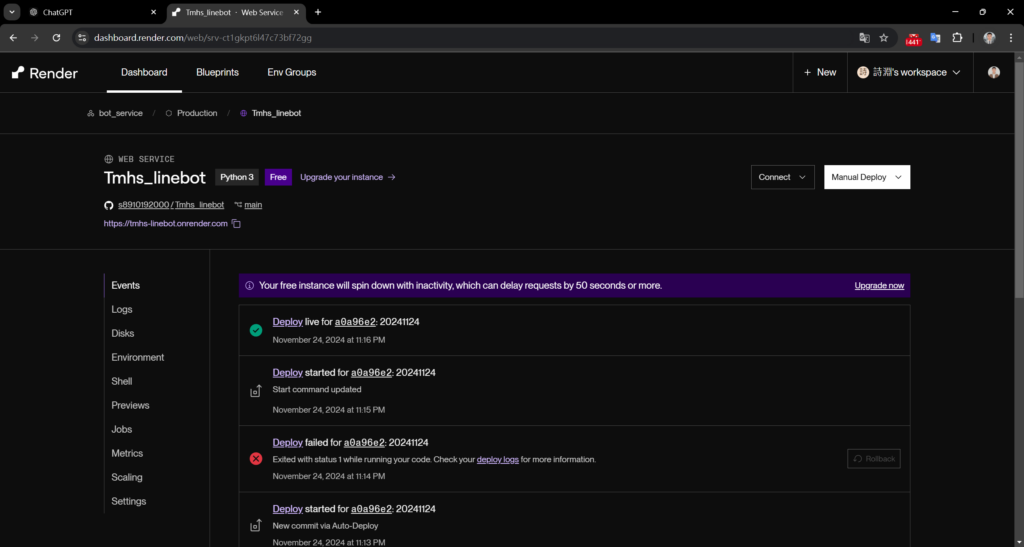The image size is (1024, 547).
Task: Open Chrome profile avatar
Action: tap(989, 38)
